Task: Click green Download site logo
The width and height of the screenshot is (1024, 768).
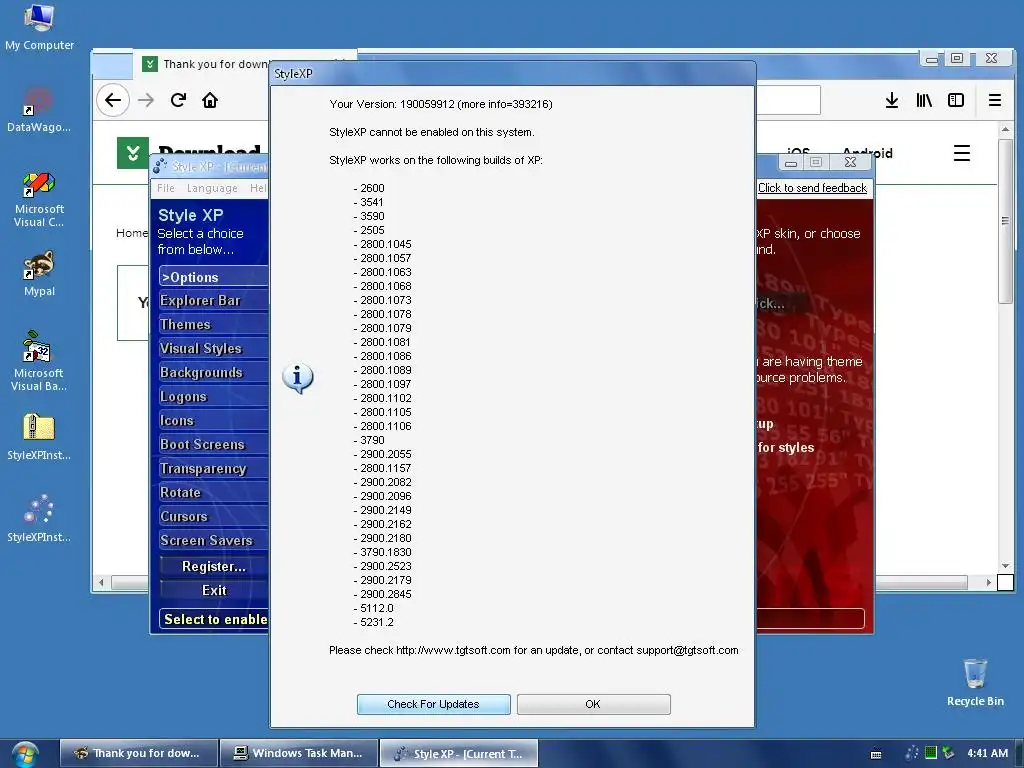Action: click(133, 153)
